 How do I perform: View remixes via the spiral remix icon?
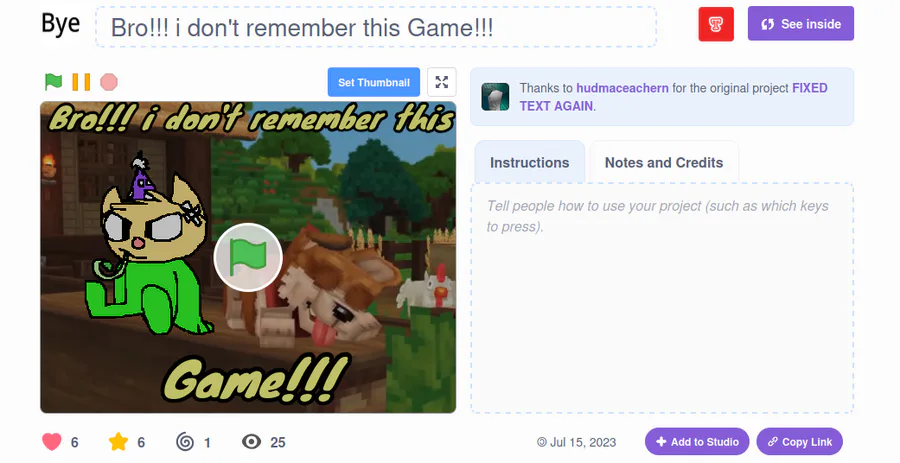click(x=185, y=442)
